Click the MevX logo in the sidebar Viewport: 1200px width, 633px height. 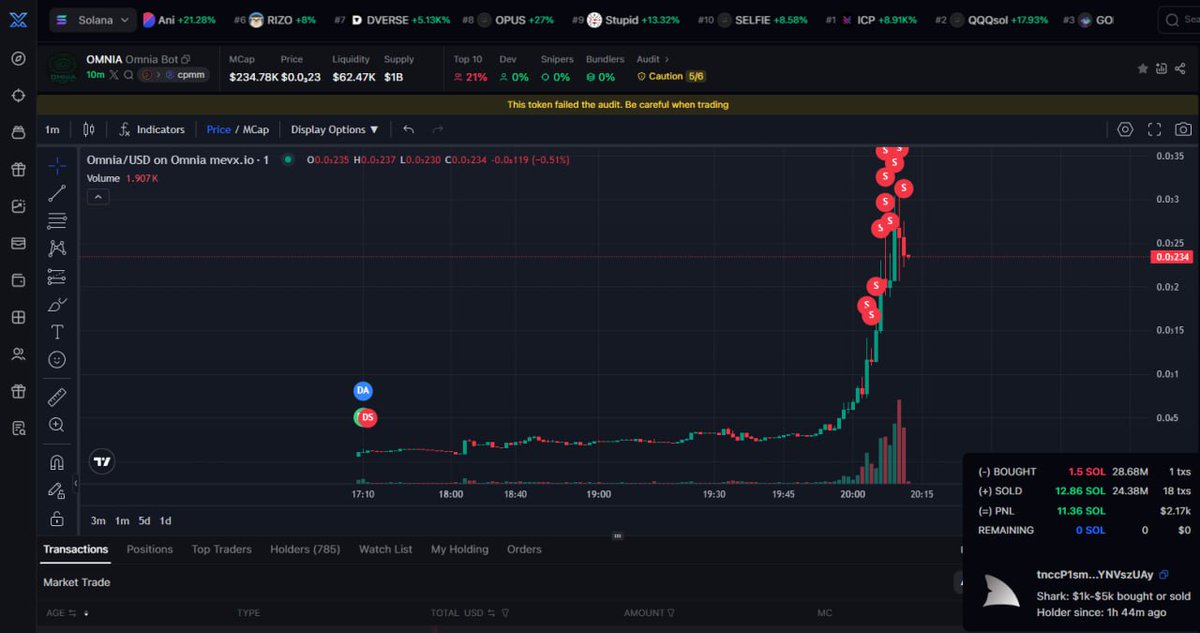(x=18, y=20)
